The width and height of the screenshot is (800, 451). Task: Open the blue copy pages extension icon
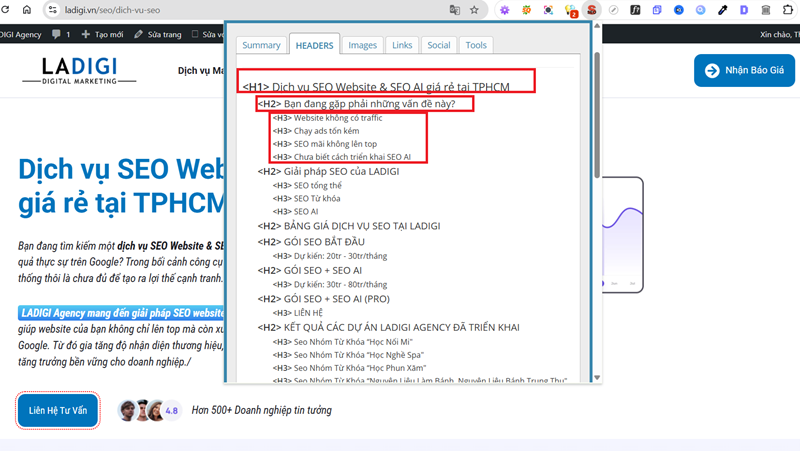coord(657,10)
